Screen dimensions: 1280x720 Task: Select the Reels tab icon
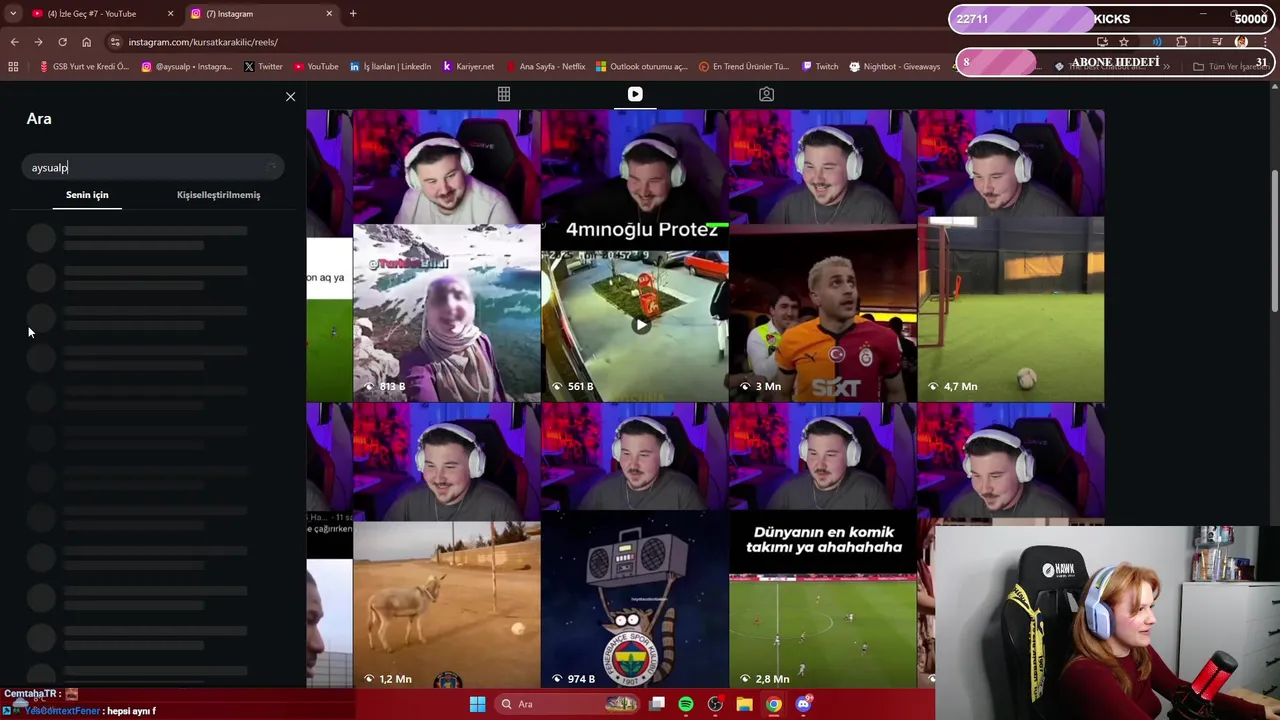635,94
